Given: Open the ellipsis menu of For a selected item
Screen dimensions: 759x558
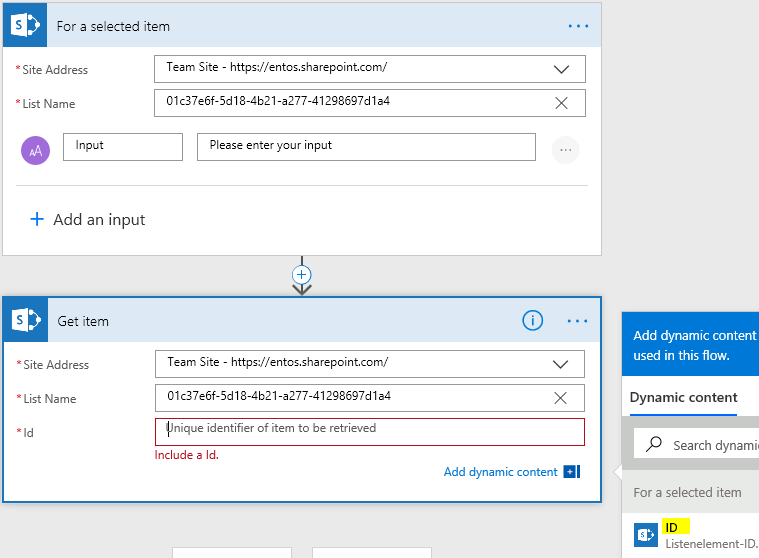Looking at the screenshot, I should point(578,26).
